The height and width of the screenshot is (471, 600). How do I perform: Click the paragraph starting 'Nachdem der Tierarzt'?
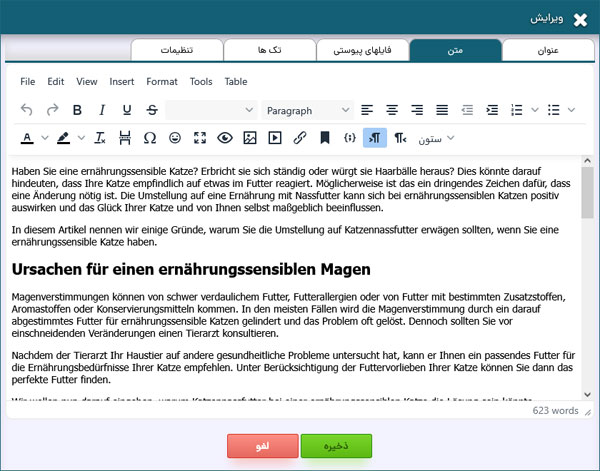pyautogui.click(x=293, y=367)
